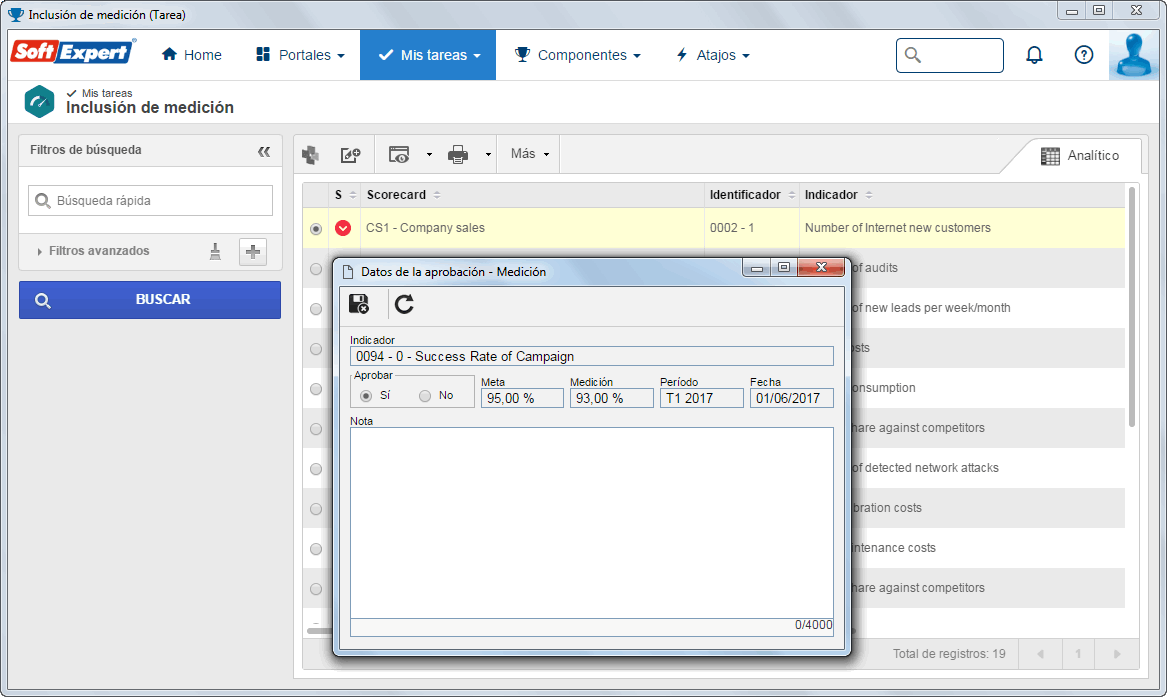Image resolution: width=1167 pixels, height=697 pixels.
Task: Open the print dropdown arrow
Action: click(488, 155)
